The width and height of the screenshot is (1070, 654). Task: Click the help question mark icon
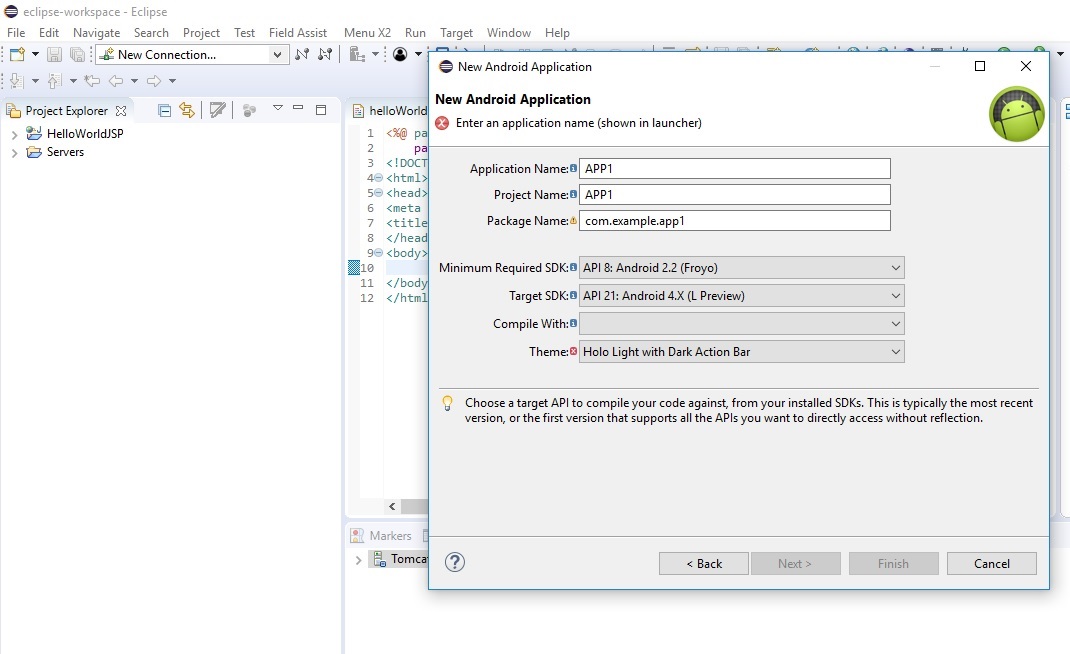(x=454, y=562)
